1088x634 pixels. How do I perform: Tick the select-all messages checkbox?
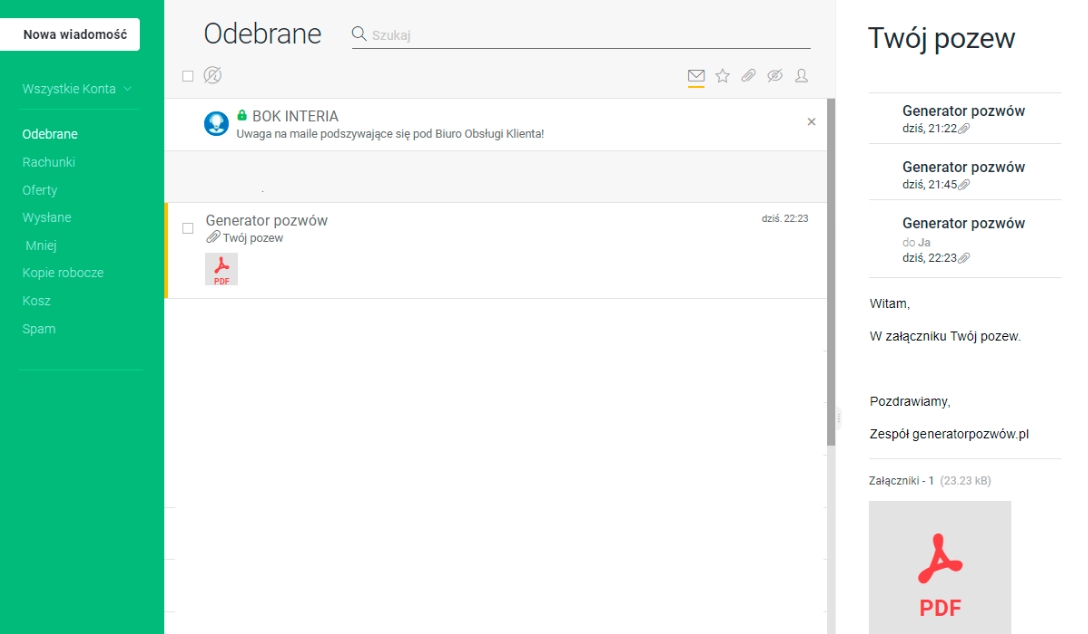tap(188, 76)
